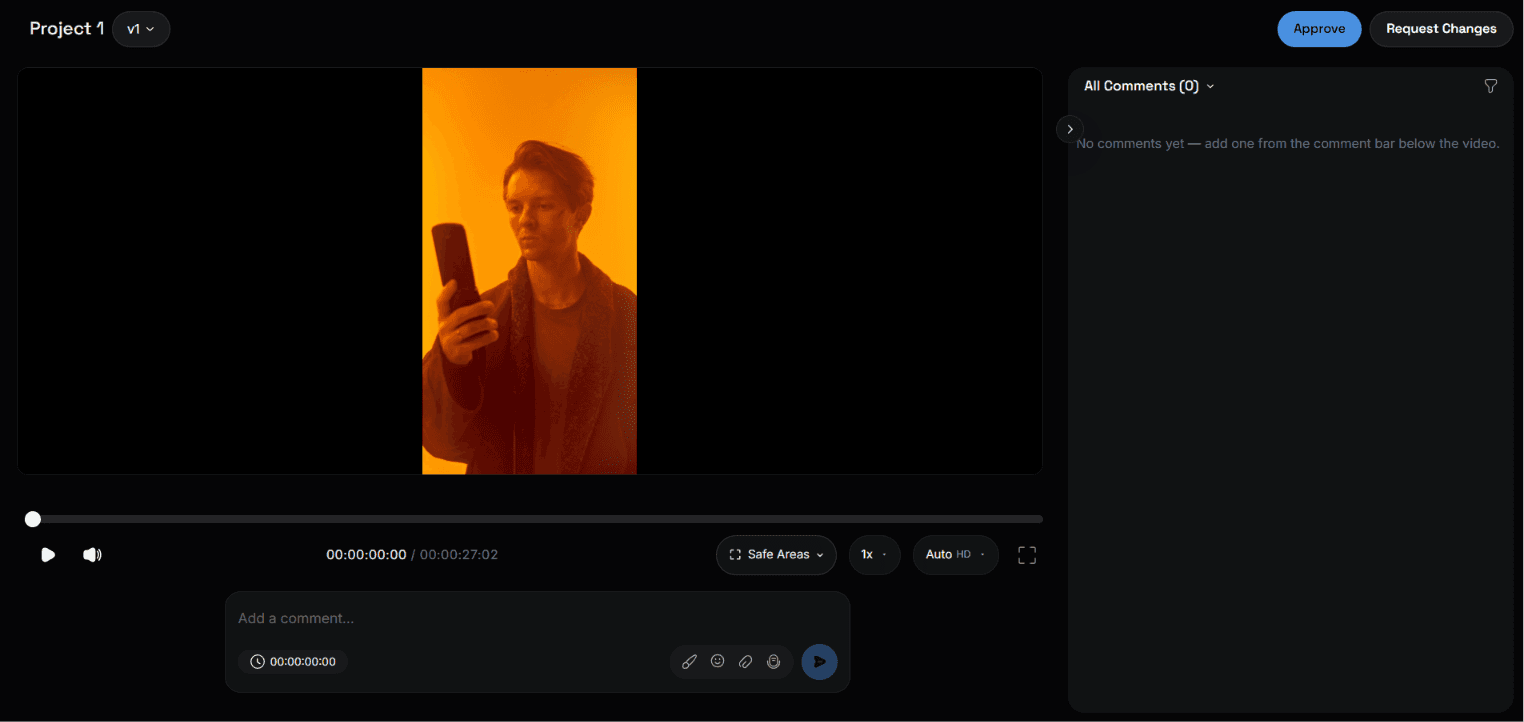Click the total duration 00:00:27:02
The height and width of the screenshot is (722, 1524).
pos(459,555)
